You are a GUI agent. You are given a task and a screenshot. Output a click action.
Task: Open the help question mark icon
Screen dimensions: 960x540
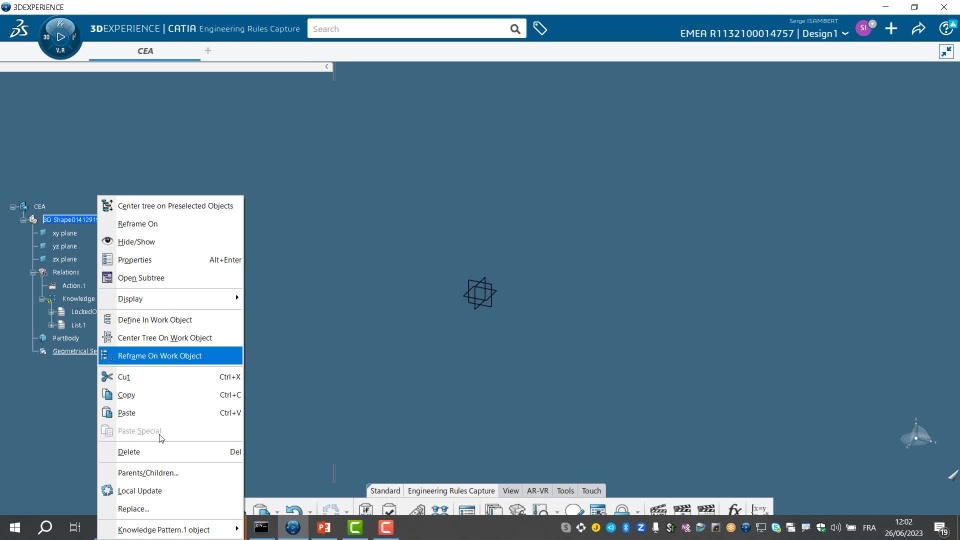pos(947,28)
